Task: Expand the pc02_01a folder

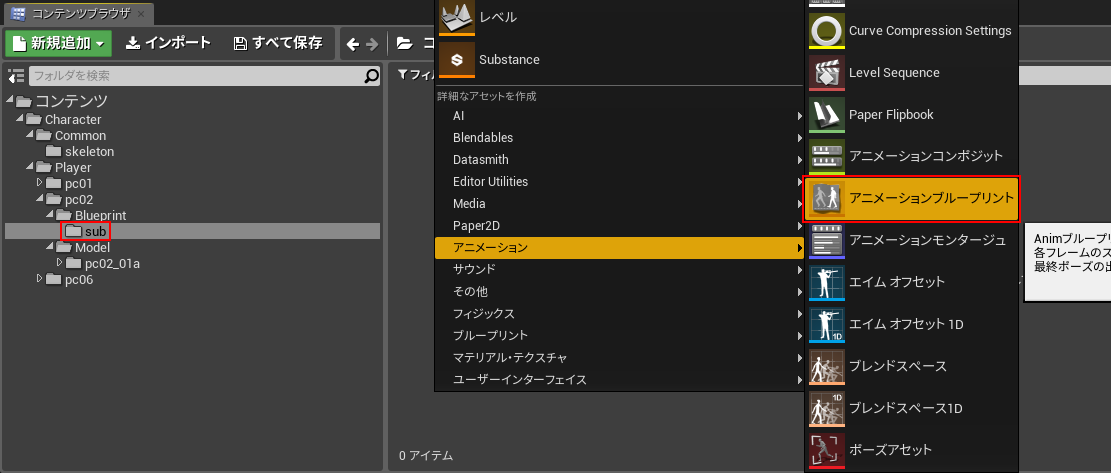Action: coord(60,263)
